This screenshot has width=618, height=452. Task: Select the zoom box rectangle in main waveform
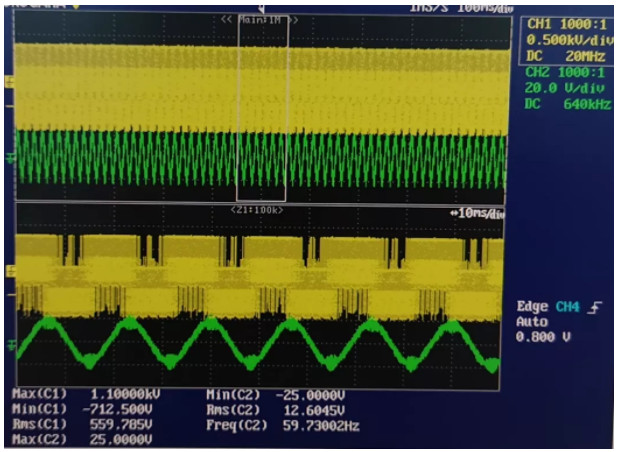pos(261,108)
